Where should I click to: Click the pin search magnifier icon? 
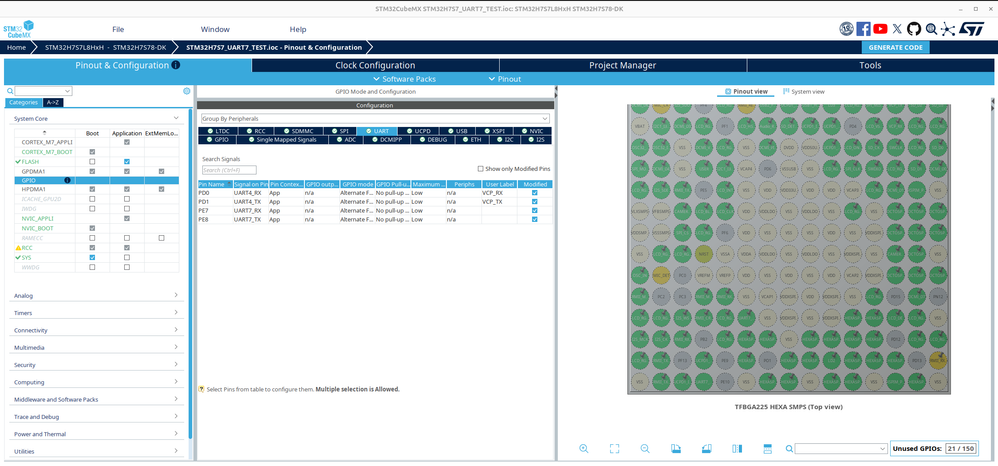pos(789,449)
